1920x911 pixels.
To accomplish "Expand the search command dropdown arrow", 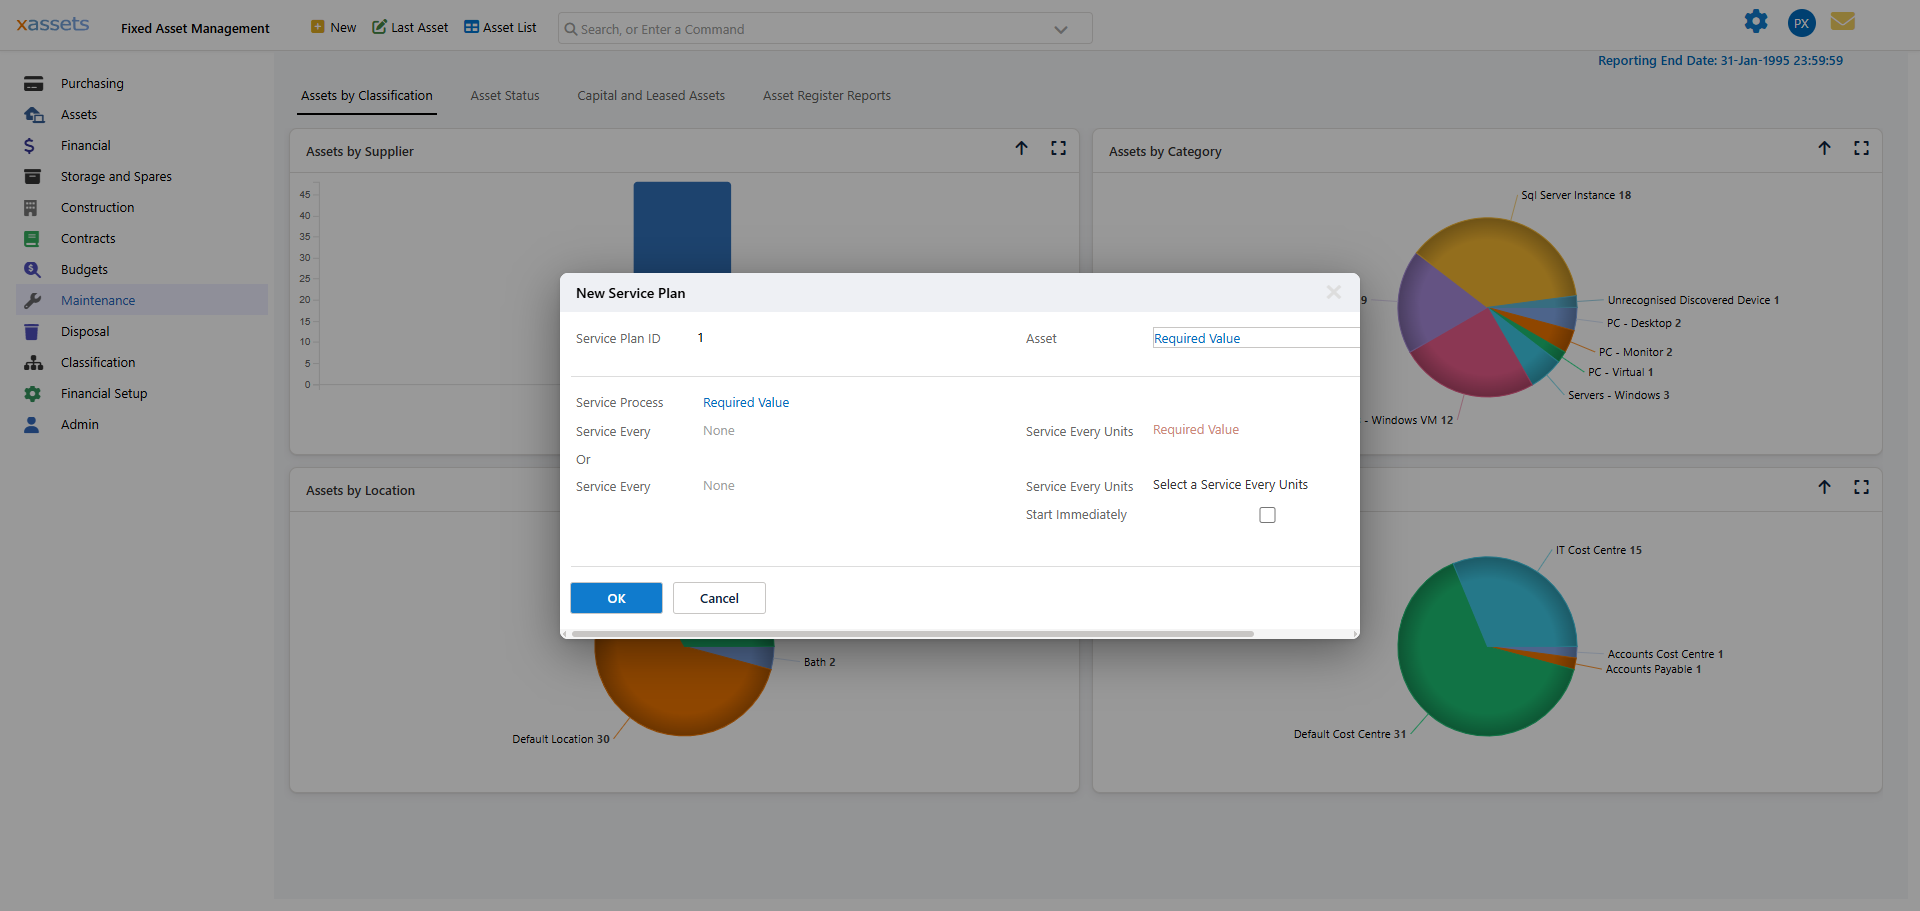I will click(1061, 30).
